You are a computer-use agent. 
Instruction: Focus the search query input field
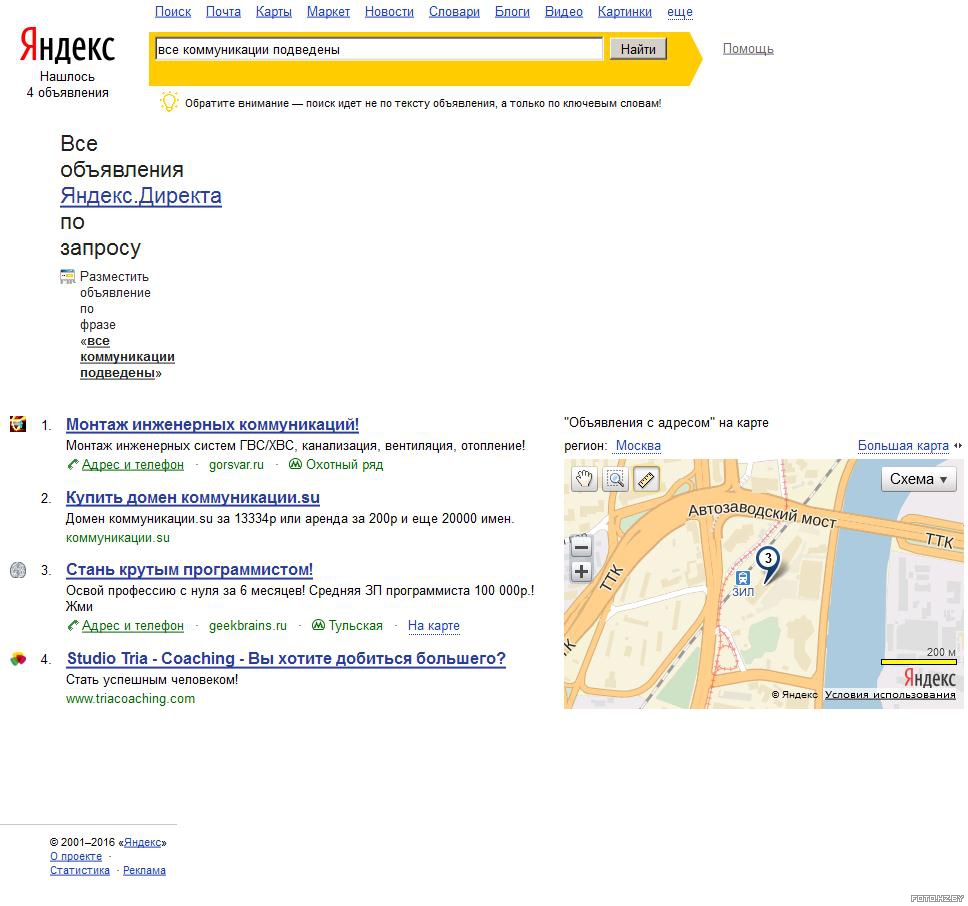[378, 49]
